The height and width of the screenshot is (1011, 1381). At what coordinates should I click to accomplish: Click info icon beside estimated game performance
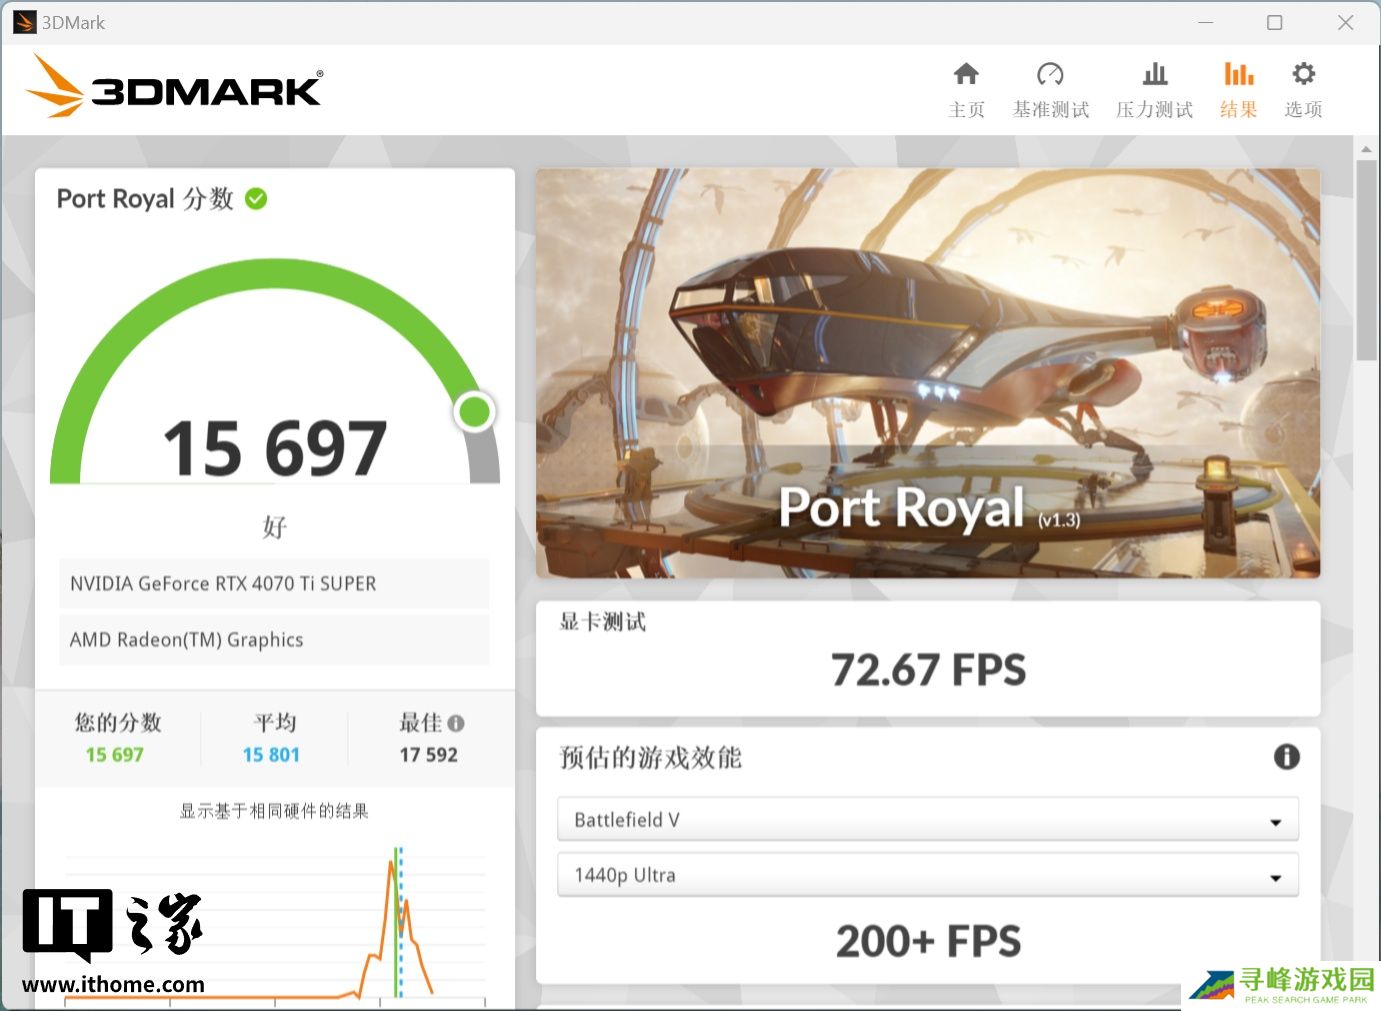click(x=1286, y=757)
